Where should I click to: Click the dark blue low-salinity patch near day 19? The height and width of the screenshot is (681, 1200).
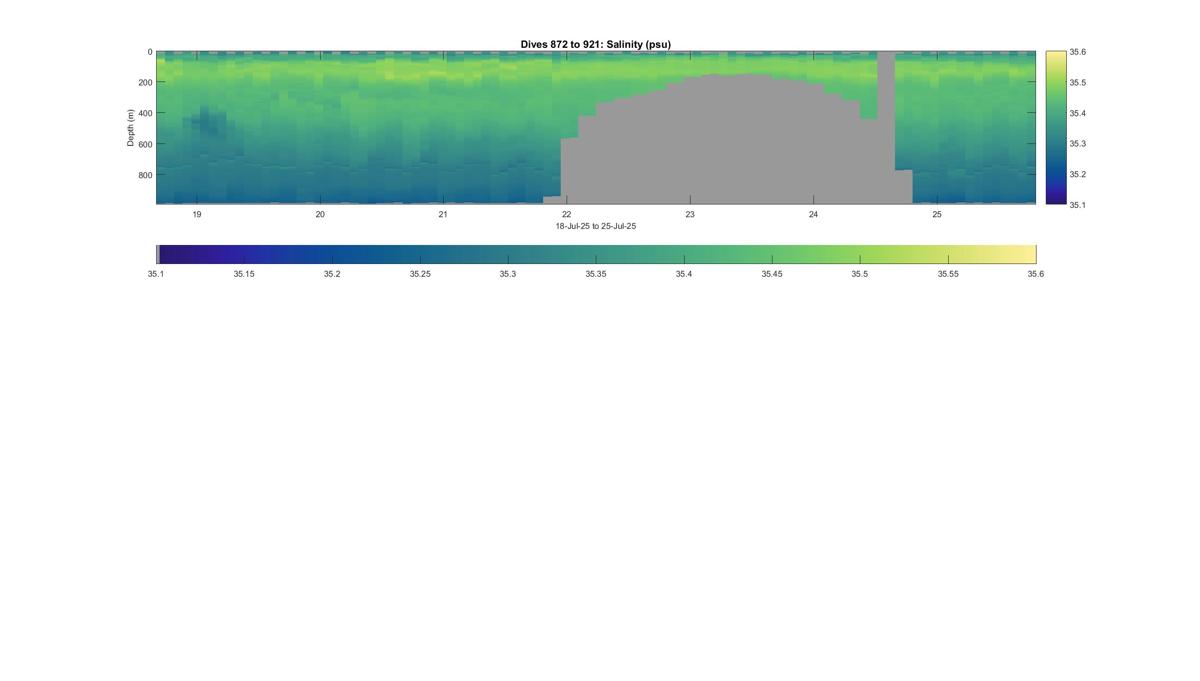coord(207,124)
